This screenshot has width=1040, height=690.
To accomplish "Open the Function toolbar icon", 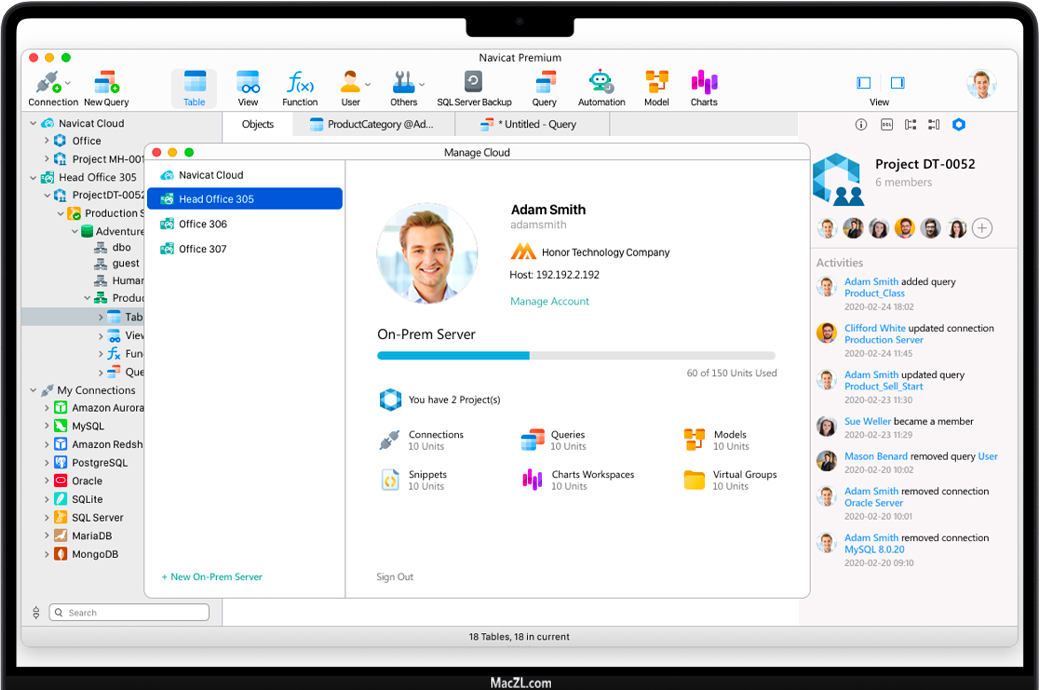I will coord(300,84).
